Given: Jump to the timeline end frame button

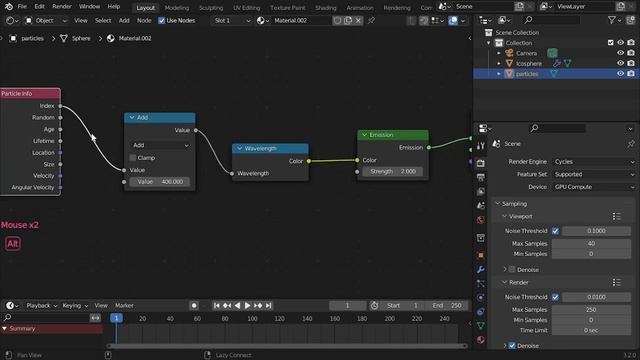Looking at the screenshot, I should pyautogui.click(x=269, y=305).
